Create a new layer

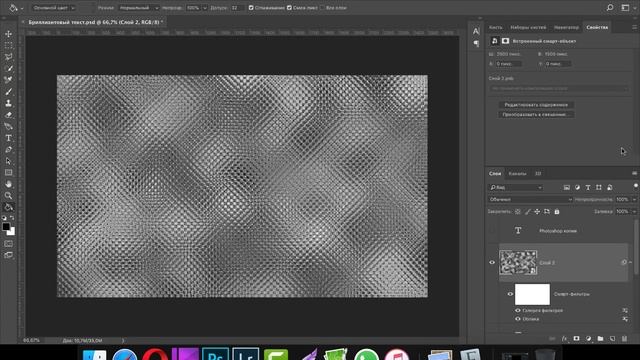(612, 339)
